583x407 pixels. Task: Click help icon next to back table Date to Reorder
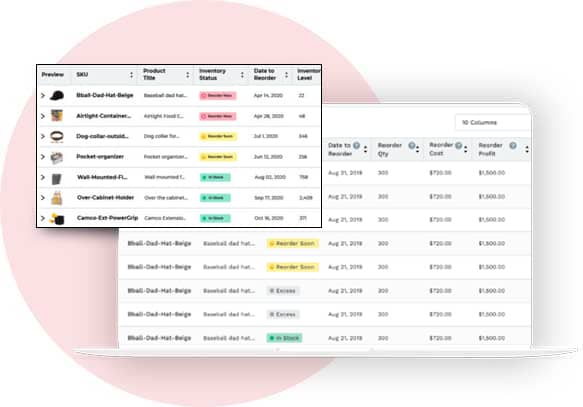(356, 145)
